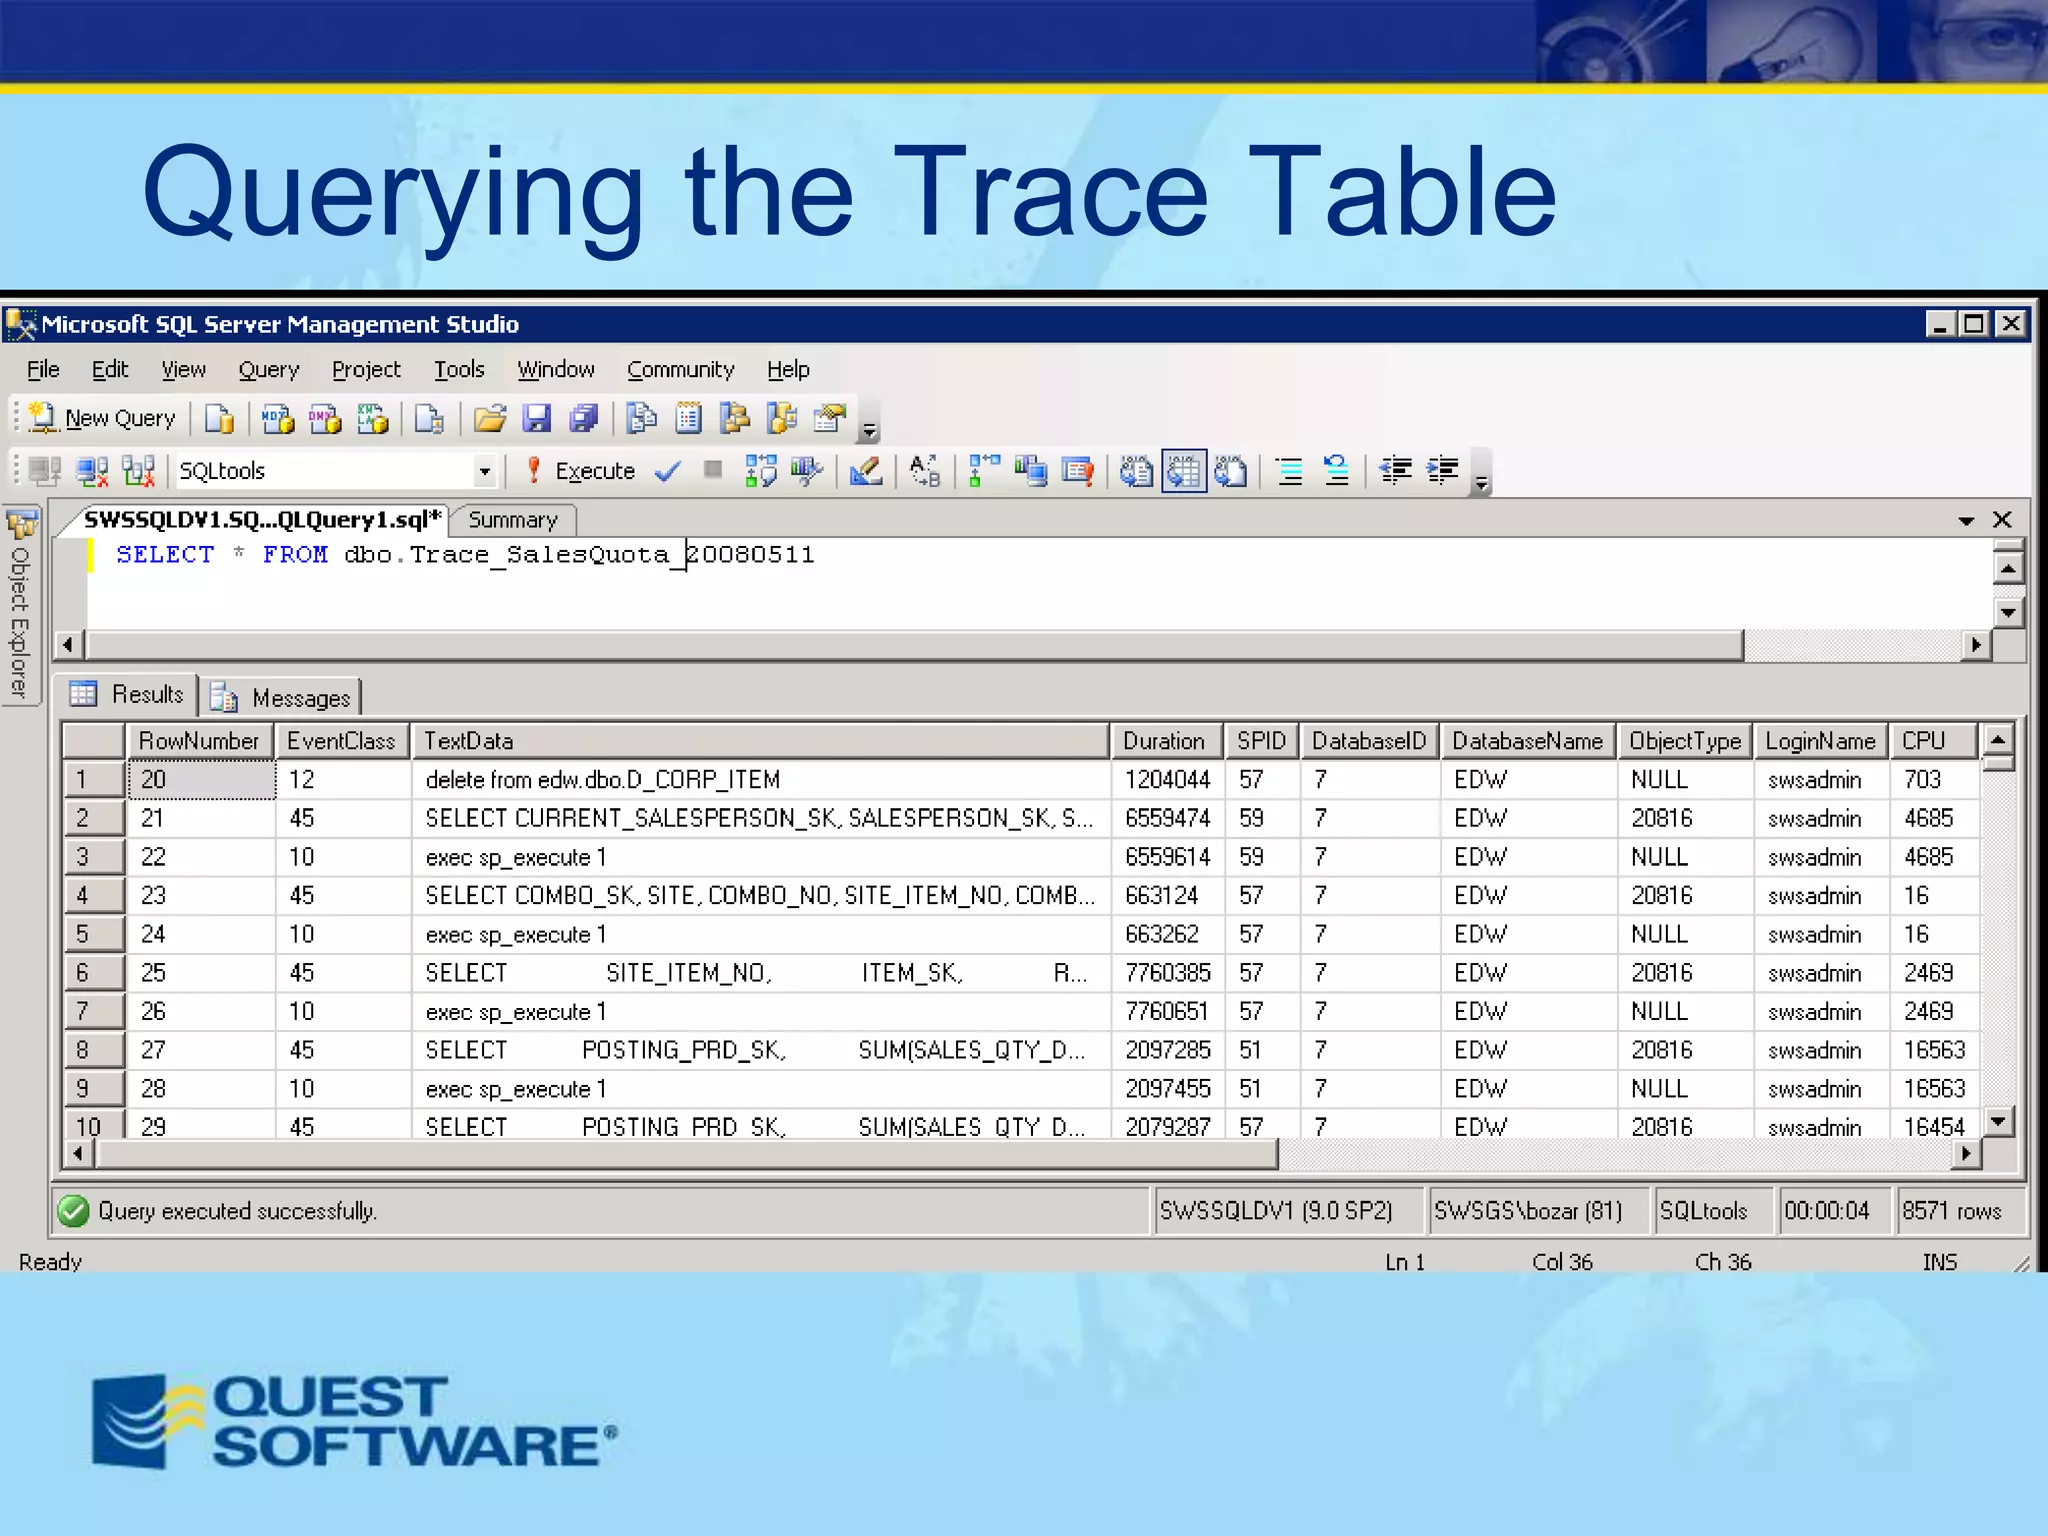Open the active files list arrow

[x=1965, y=520]
